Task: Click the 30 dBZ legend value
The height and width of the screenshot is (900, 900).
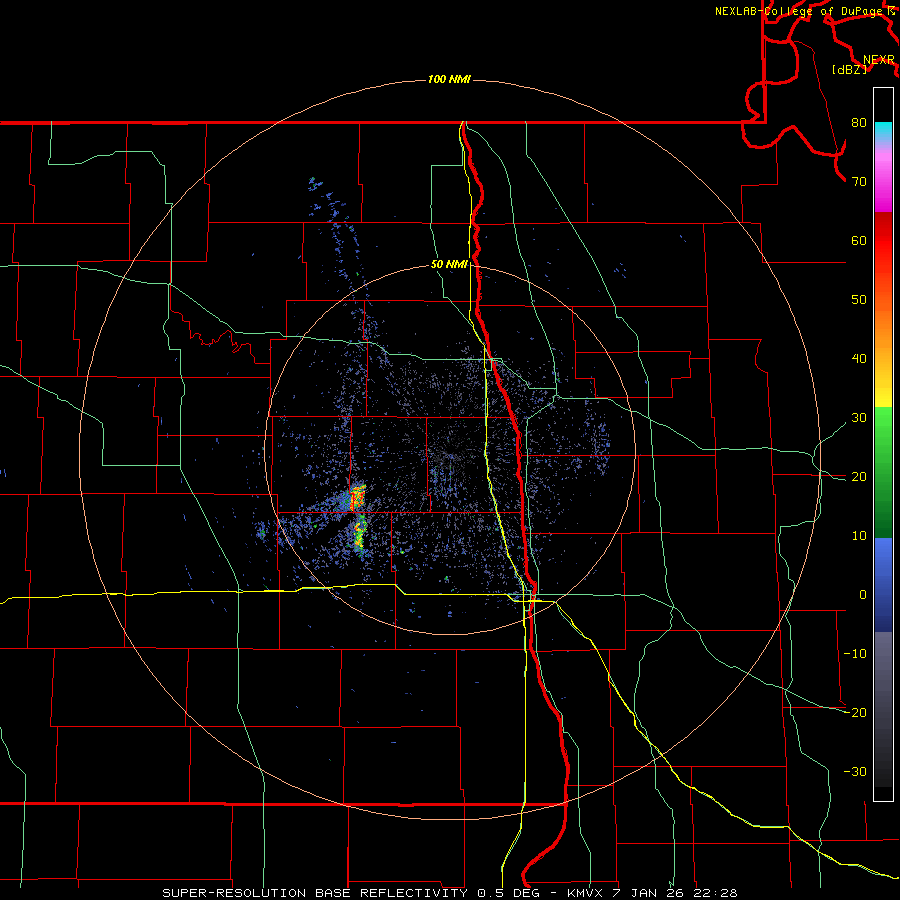Action: (x=859, y=418)
